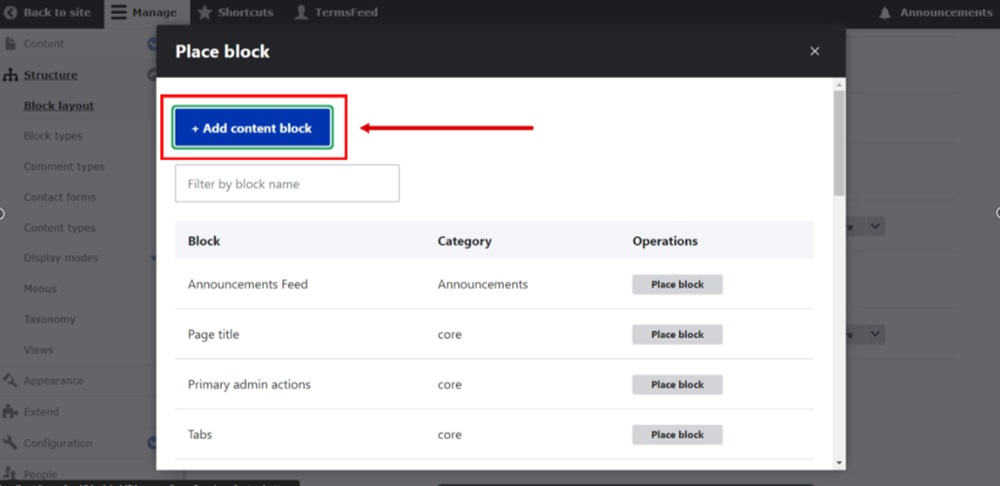Open Configuration in the sidebar

coord(57,443)
